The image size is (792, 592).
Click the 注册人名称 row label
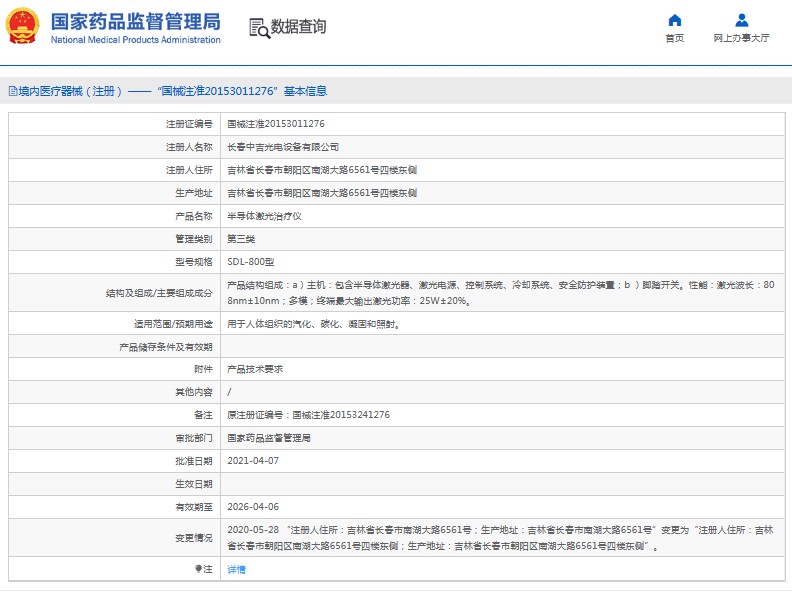click(189, 147)
